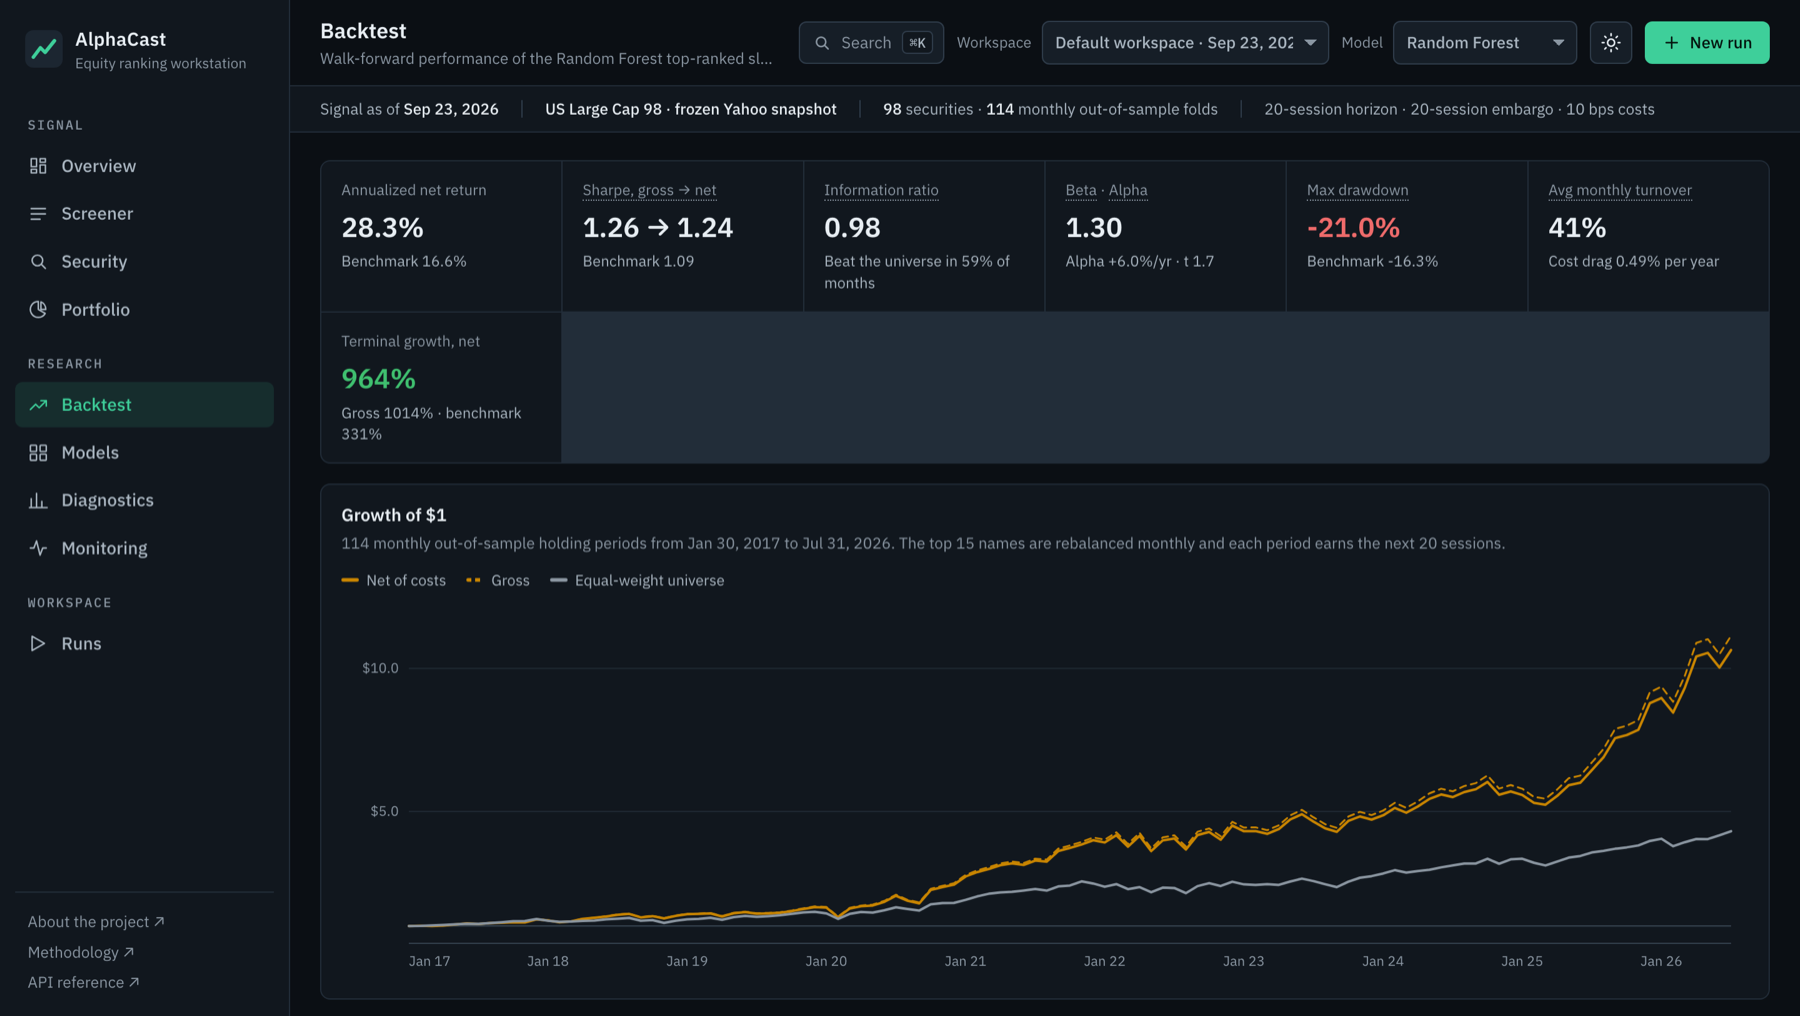Click the Security magnifier icon
Viewport: 1800px width, 1016px height.
38,262
